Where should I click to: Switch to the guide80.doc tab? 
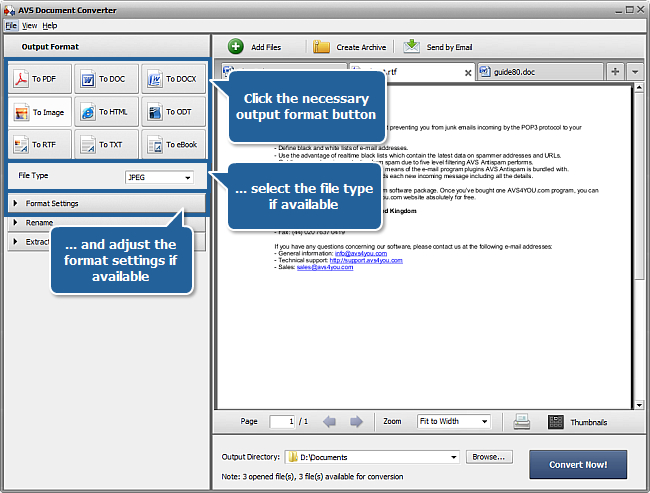click(x=540, y=72)
